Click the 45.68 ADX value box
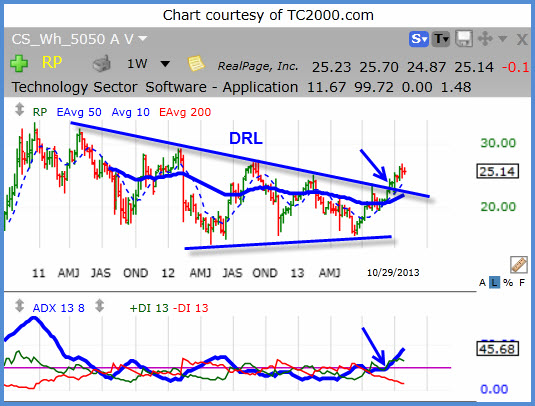The image size is (535, 406). pyautogui.click(x=497, y=349)
